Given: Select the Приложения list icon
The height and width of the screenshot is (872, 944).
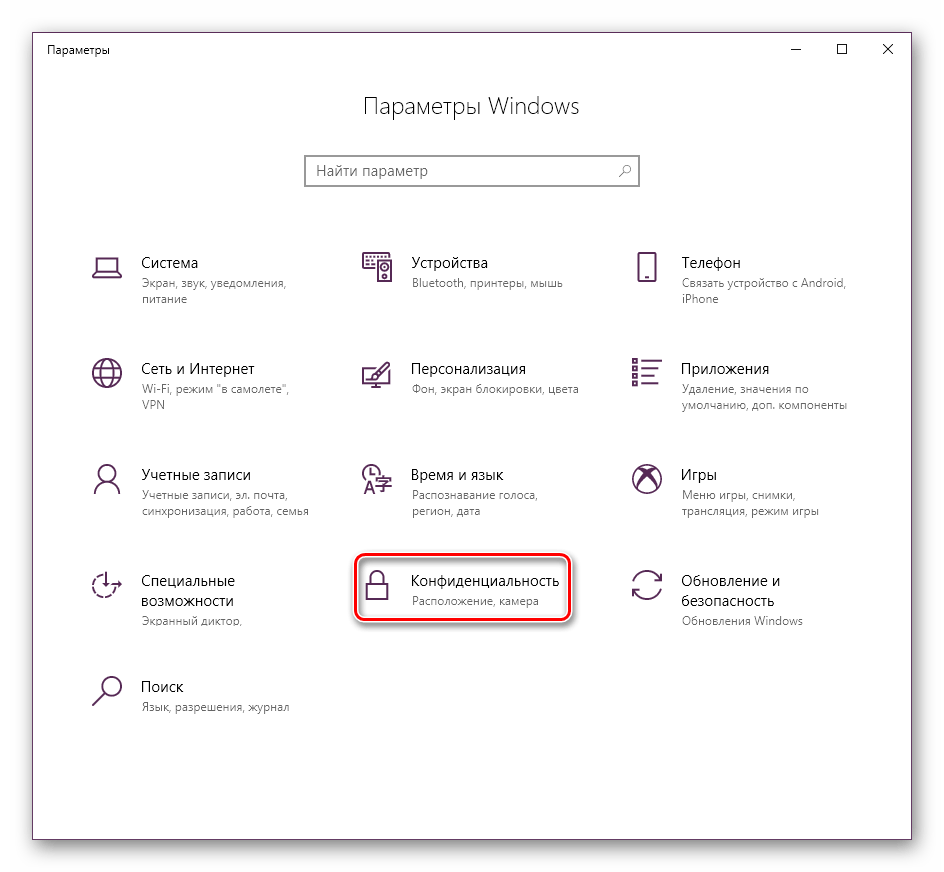Looking at the screenshot, I should pos(646,371).
